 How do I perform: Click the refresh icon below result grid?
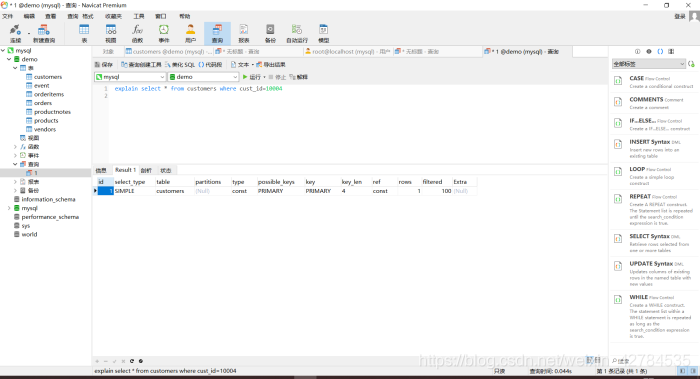click(132, 361)
